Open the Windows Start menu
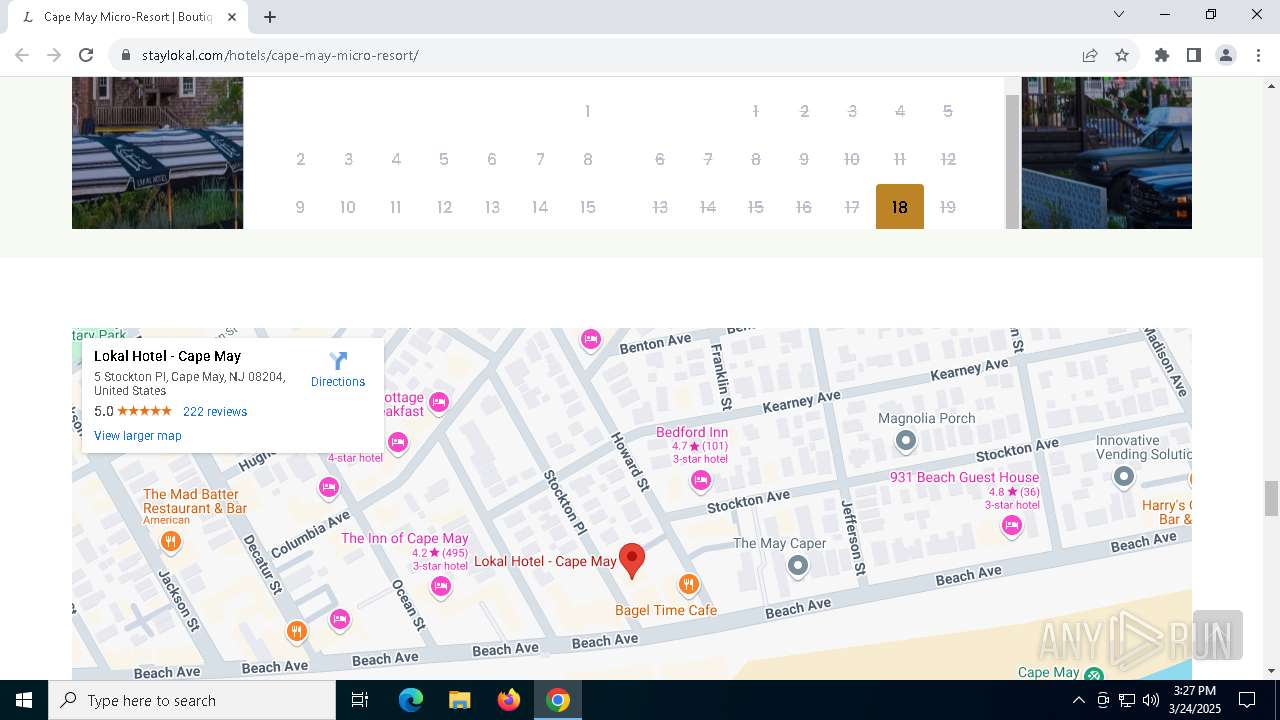Image resolution: width=1280 pixels, height=720 pixels. click(24, 700)
